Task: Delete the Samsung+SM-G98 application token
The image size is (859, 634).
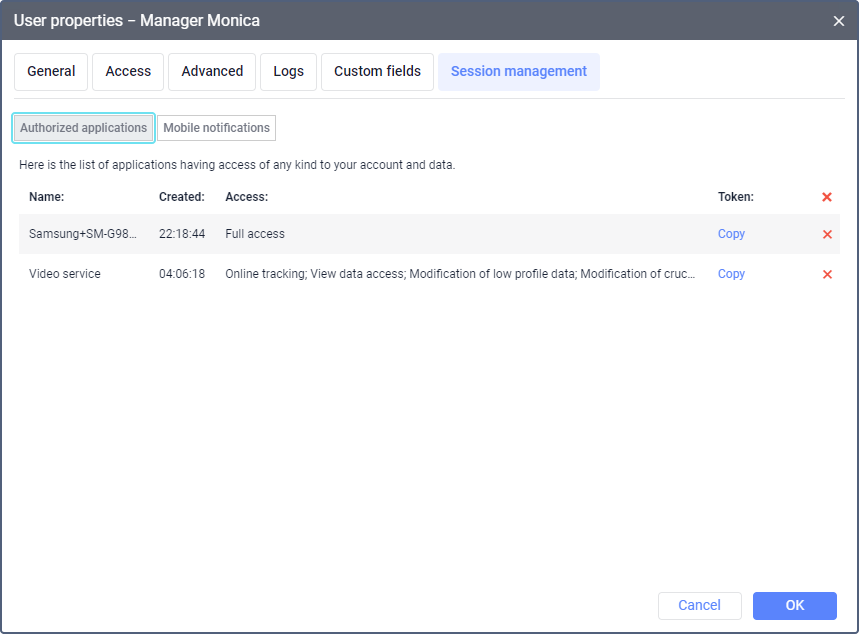Action: [x=827, y=234]
